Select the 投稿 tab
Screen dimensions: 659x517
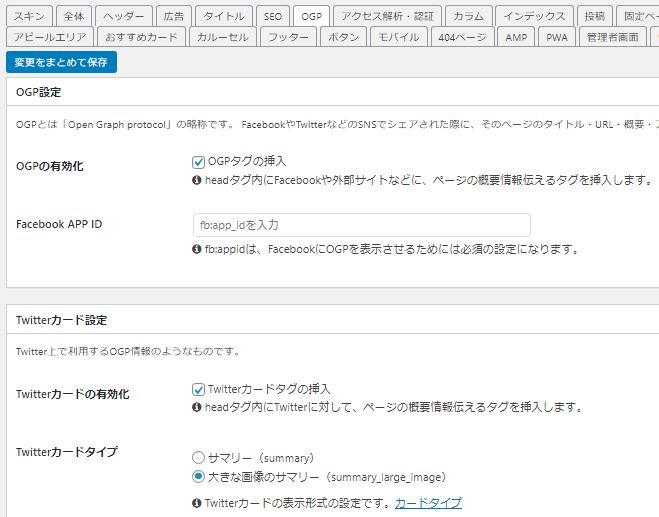pos(594,16)
